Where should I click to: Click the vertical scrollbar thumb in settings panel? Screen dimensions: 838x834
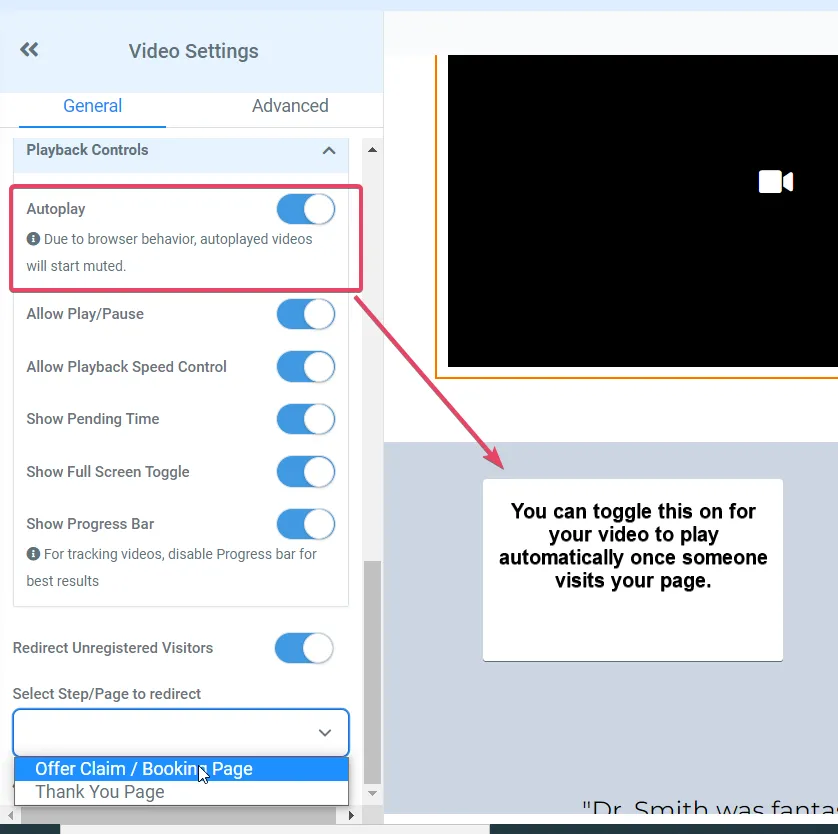tap(373, 671)
